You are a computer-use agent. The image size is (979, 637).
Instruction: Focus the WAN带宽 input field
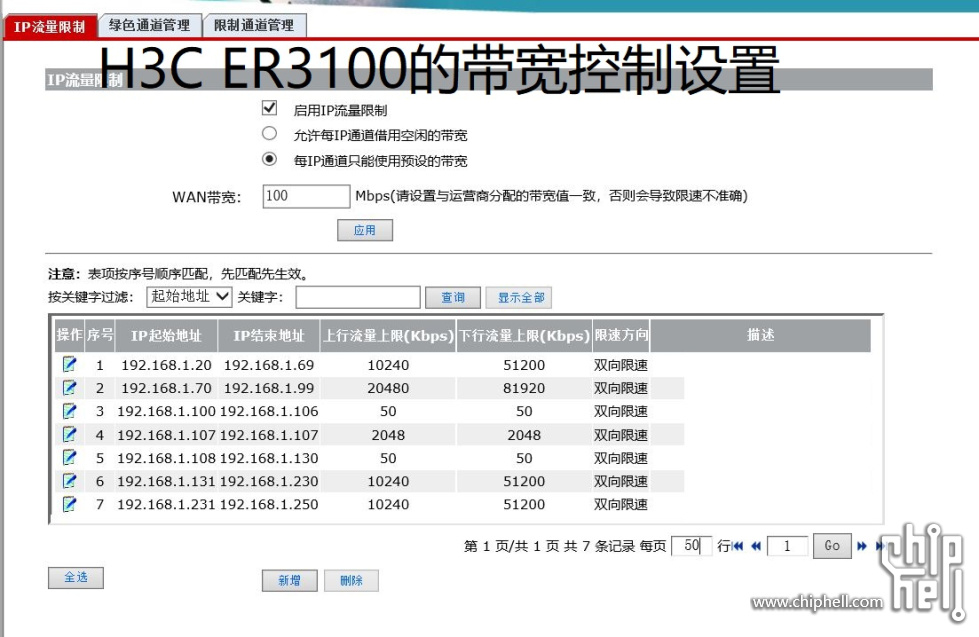coord(306,196)
